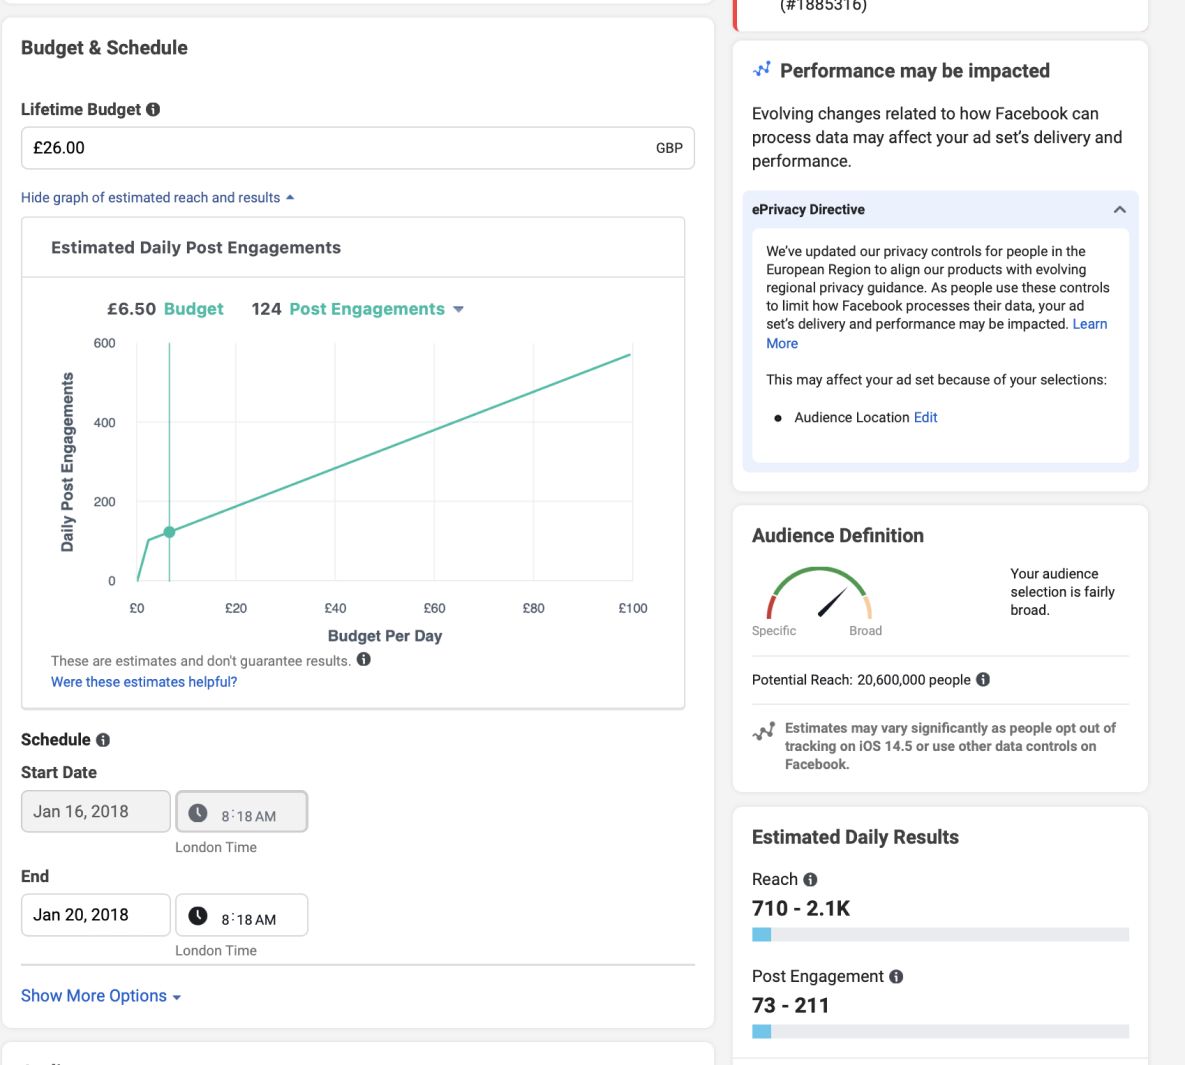Expand Show More Options
The width and height of the screenshot is (1186, 1065).
pos(100,996)
